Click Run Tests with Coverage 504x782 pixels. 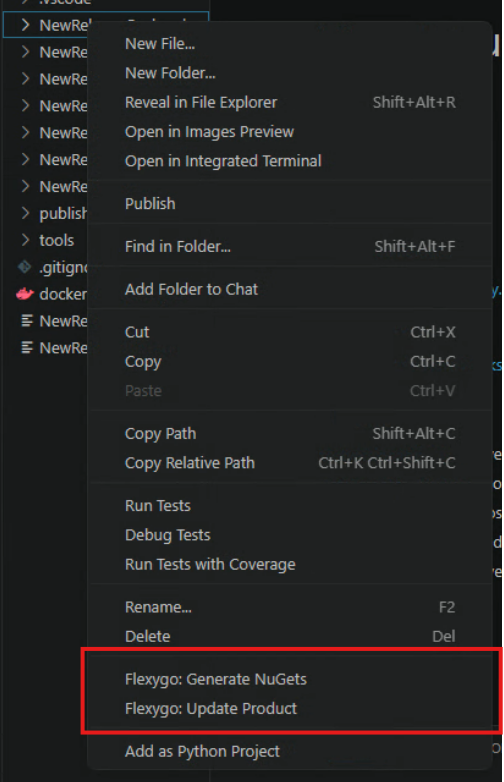[x=210, y=564]
